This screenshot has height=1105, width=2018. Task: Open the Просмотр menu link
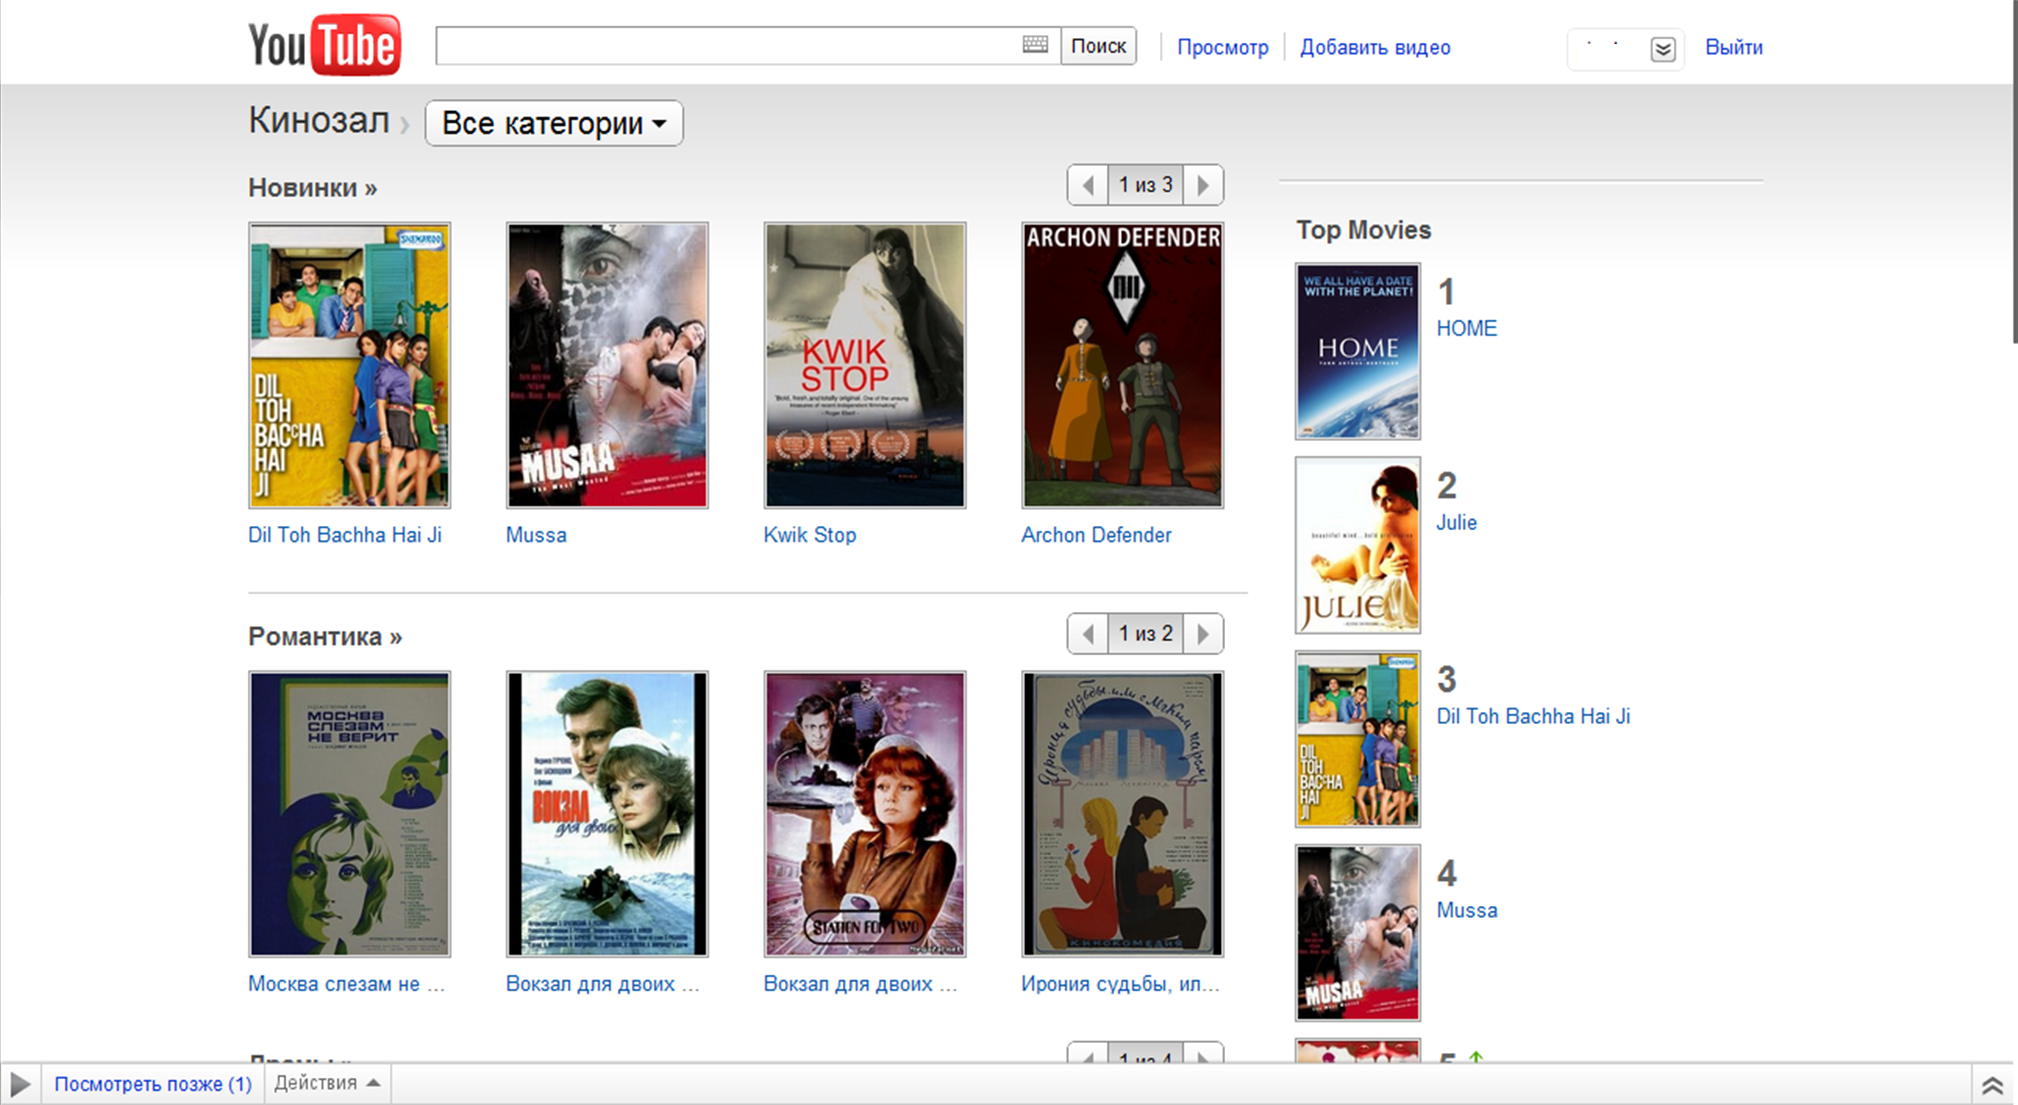click(x=1222, y=47)
